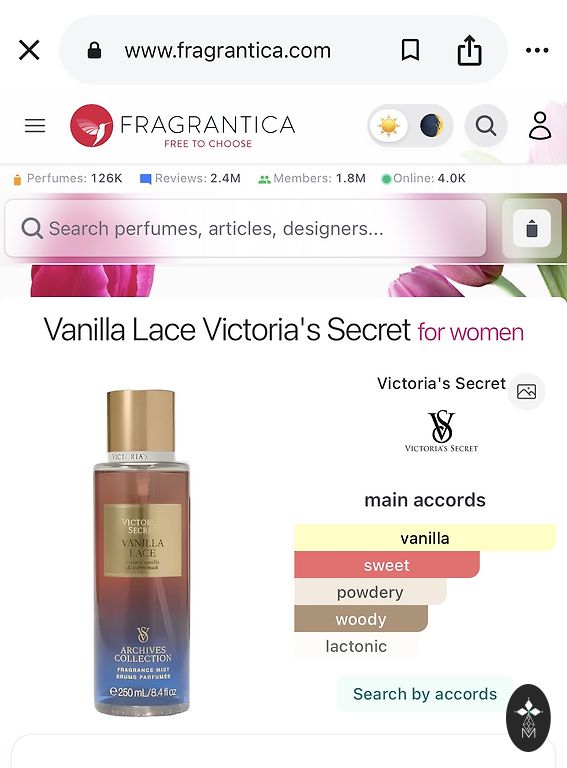
Task: Click the perfume bottle button beside search
Action: [532, 228]
